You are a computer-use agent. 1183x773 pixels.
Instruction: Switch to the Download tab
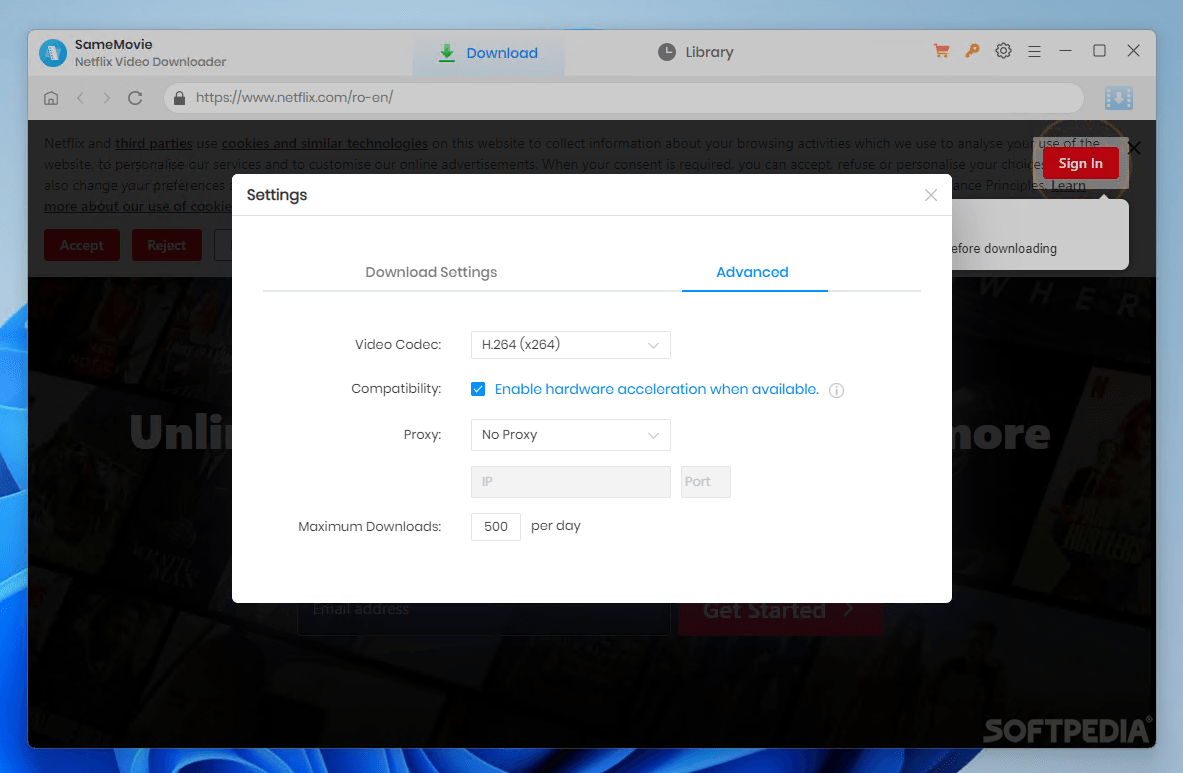point(488,53)
